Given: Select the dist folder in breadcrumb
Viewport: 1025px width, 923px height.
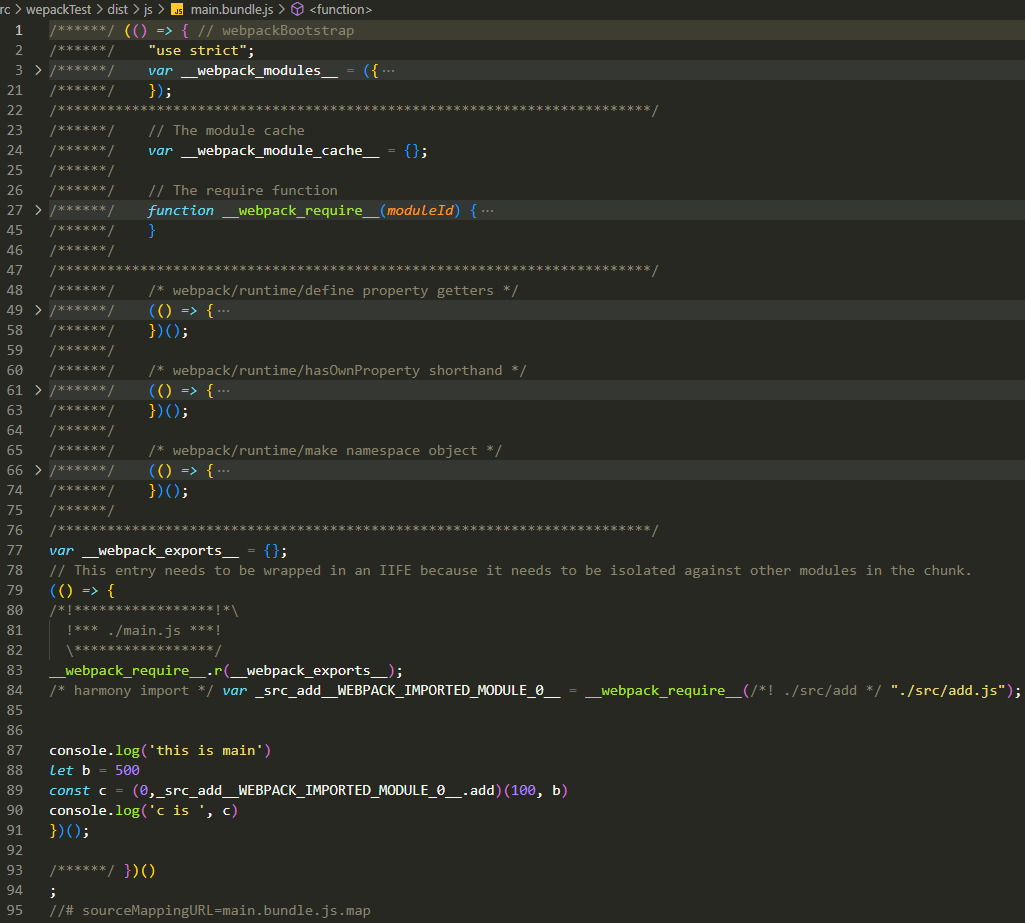Looking at the screenshot, I should click(118, 9).
